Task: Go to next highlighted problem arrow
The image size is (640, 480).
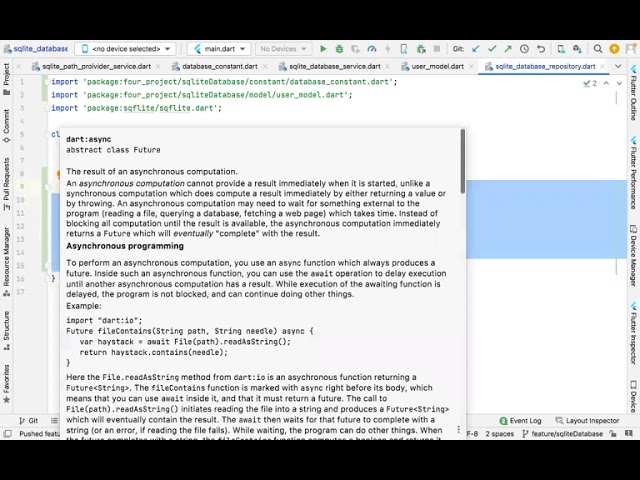Action: (619, 83)
